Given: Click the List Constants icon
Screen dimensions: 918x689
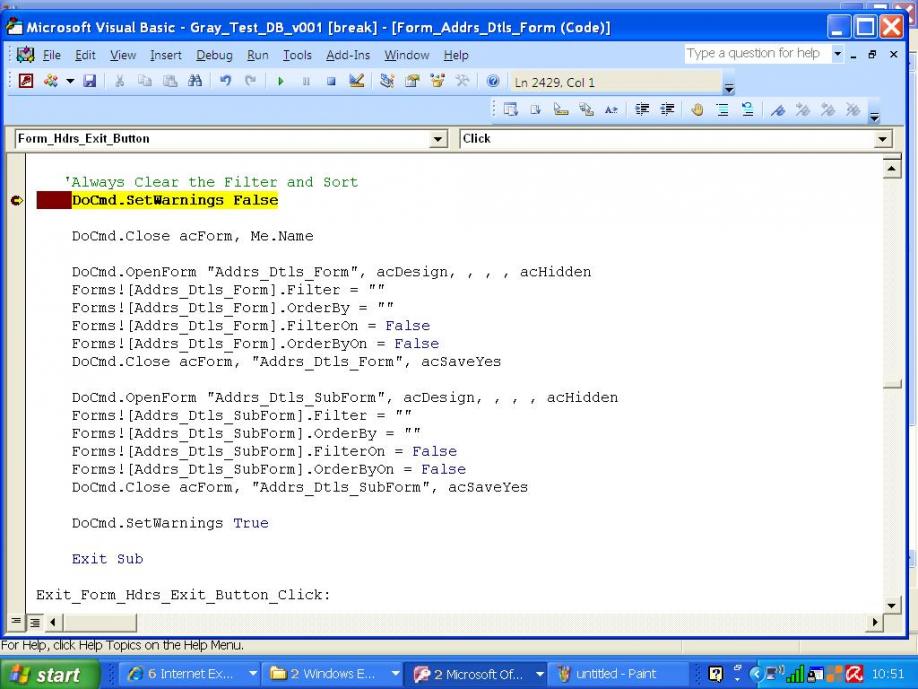Looking at the screenshot, I should point(536,109).
